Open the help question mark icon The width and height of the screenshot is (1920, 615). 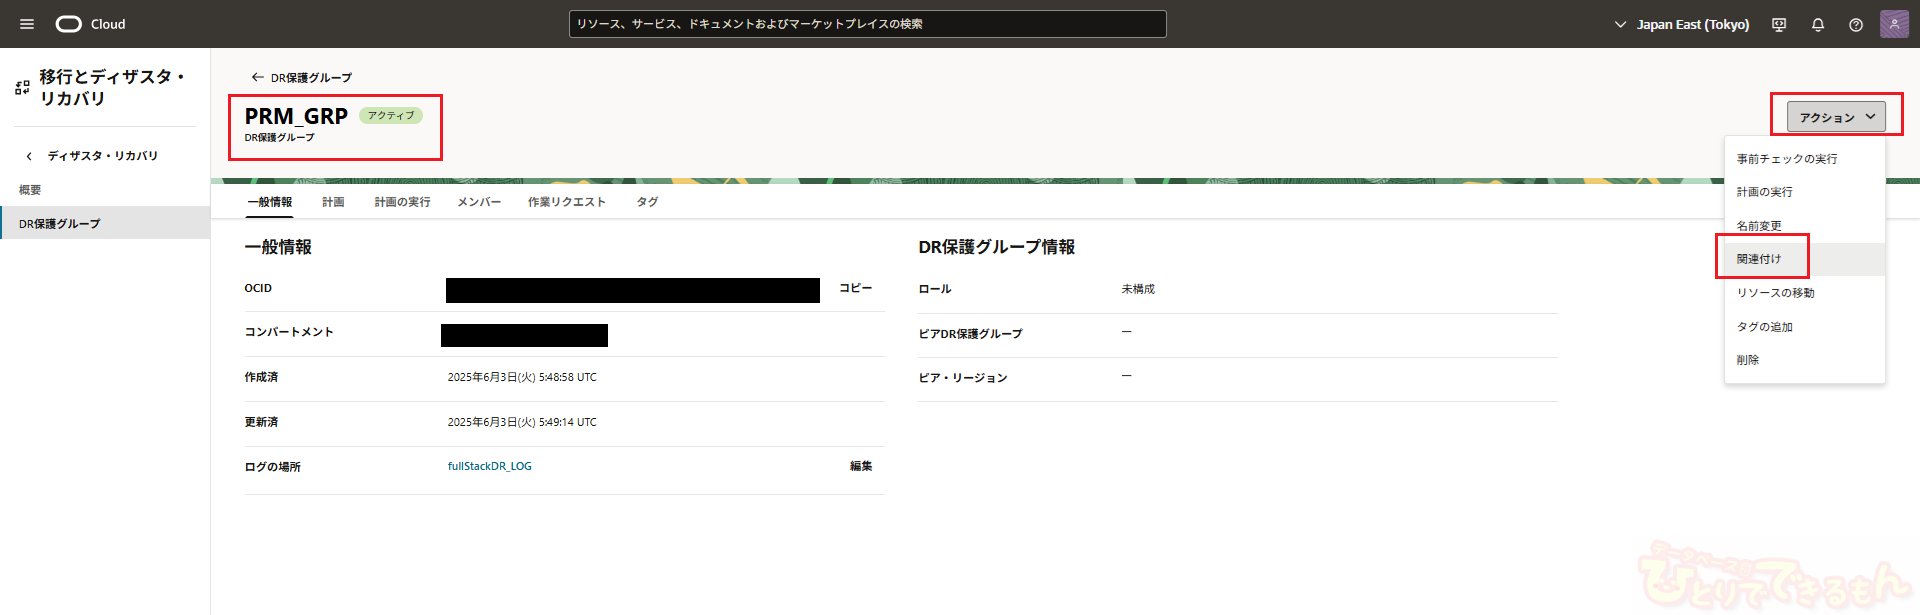click(1856, 25)
